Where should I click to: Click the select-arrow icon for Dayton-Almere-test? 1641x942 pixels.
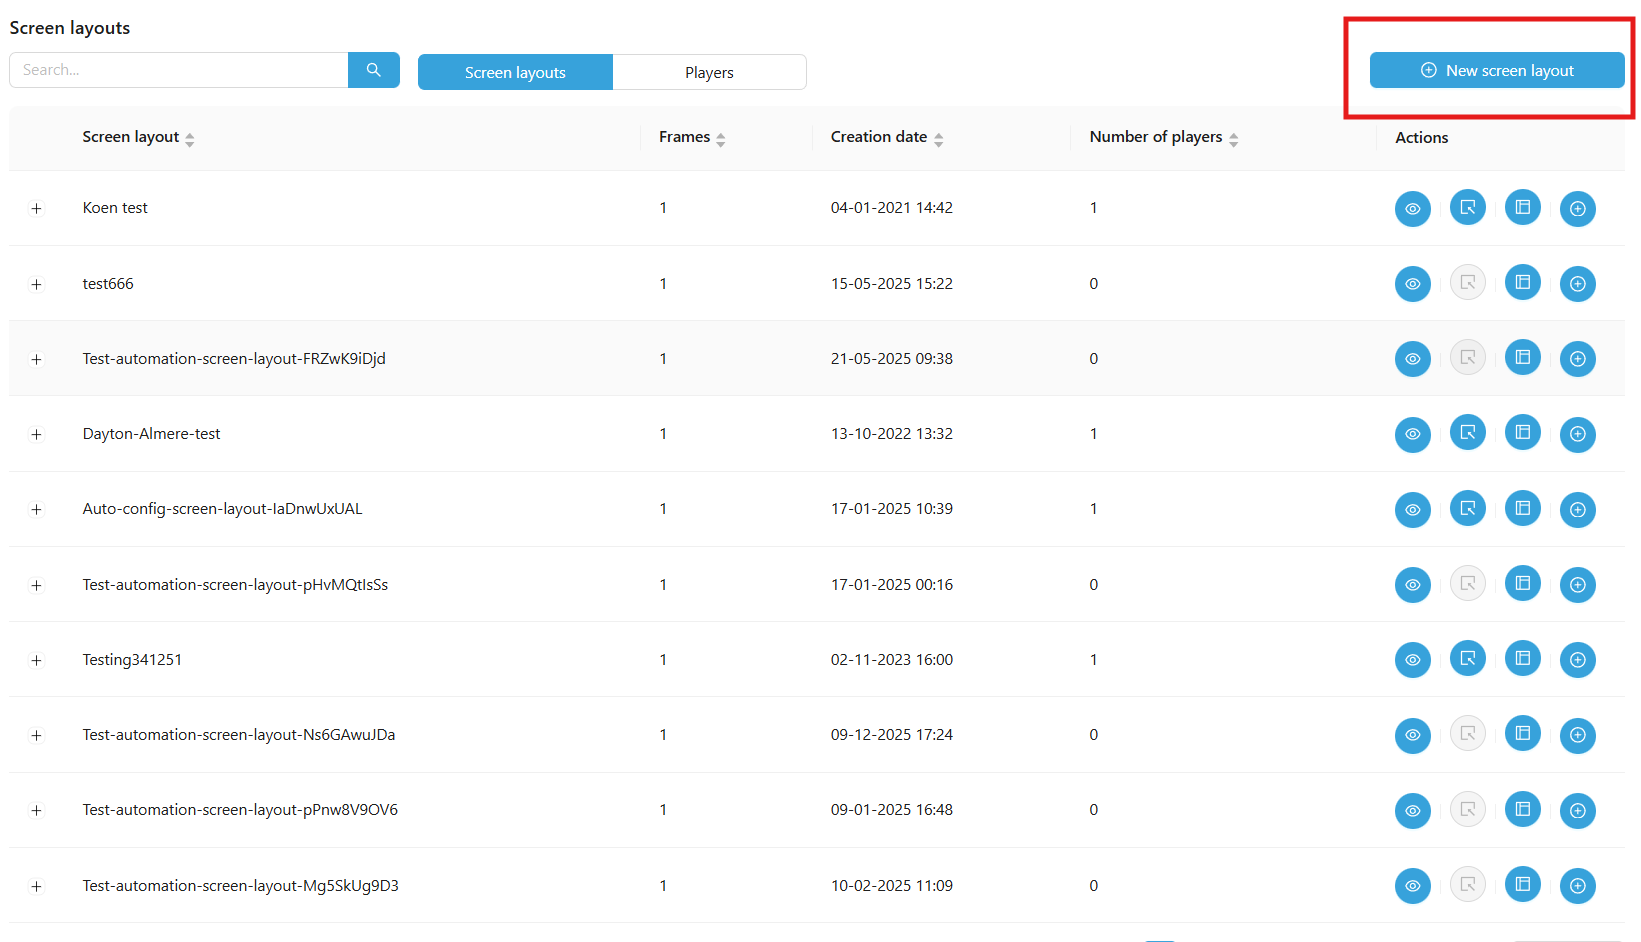tap(1467, 433)
